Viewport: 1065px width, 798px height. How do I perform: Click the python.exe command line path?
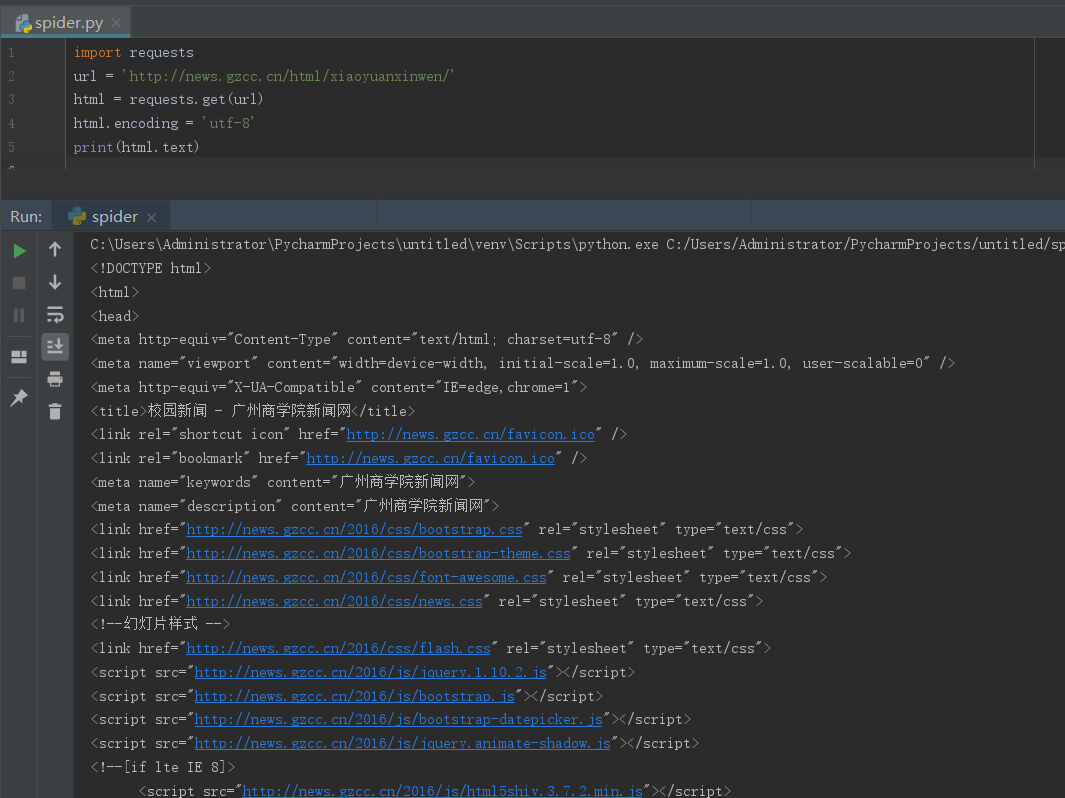point(374,244)
